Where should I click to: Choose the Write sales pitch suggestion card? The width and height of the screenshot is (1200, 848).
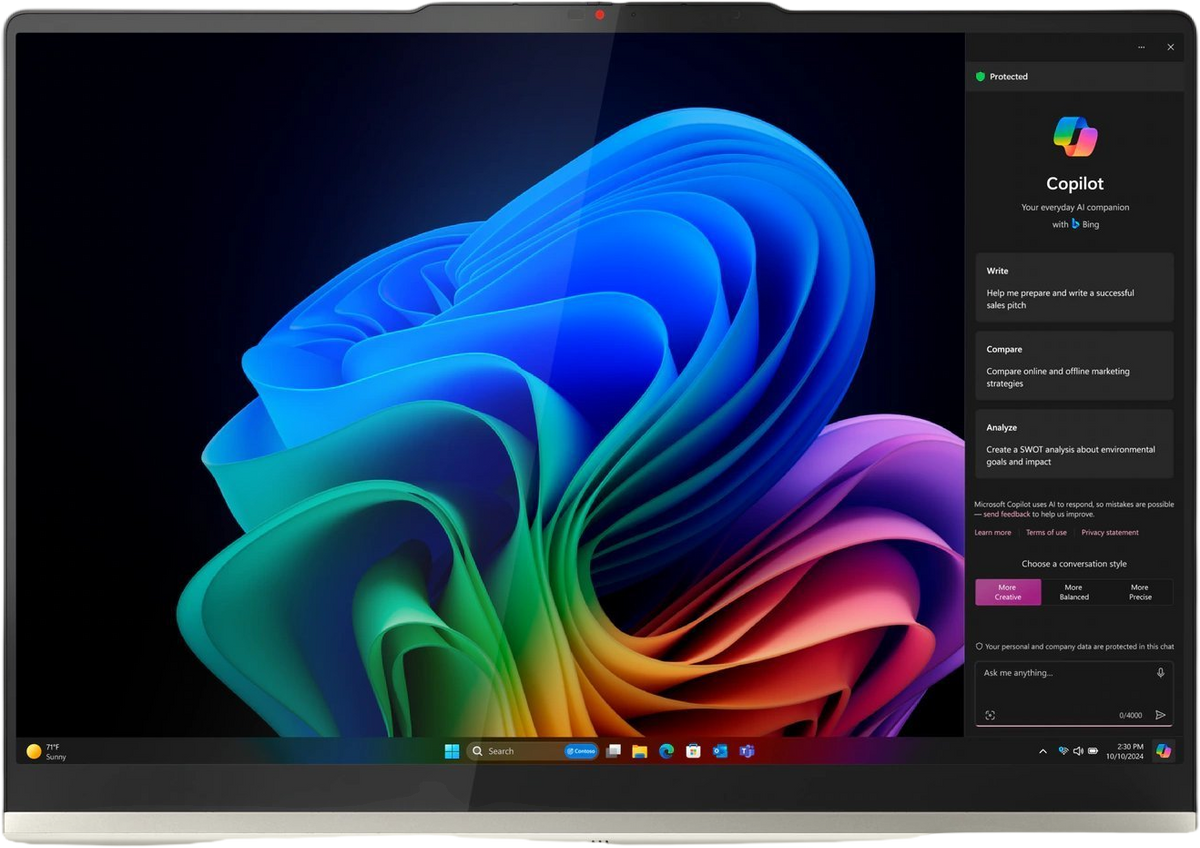click(1074, 287)
